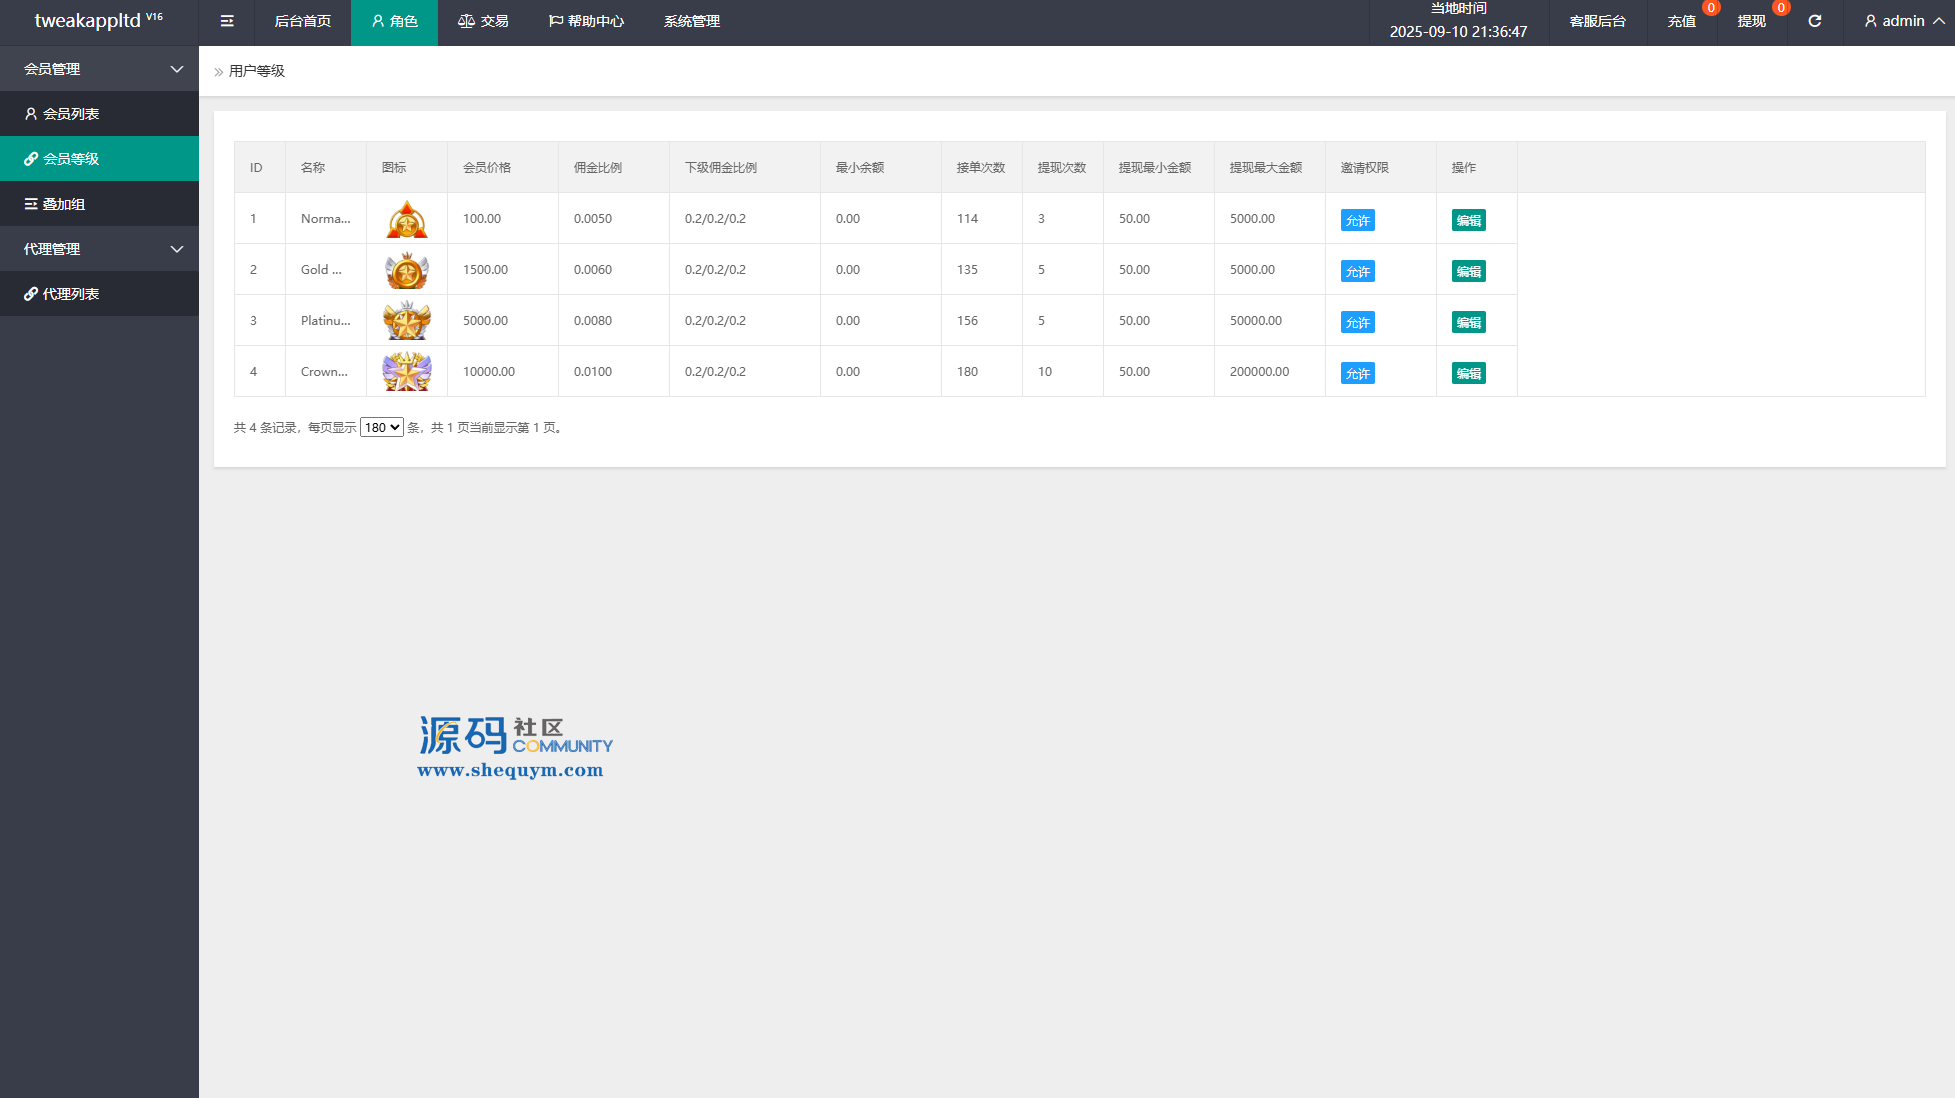The height and width of the screenshot is (1098, 1955).
Task: Switch to the 交易 top tab
Action: click(483, 21)
